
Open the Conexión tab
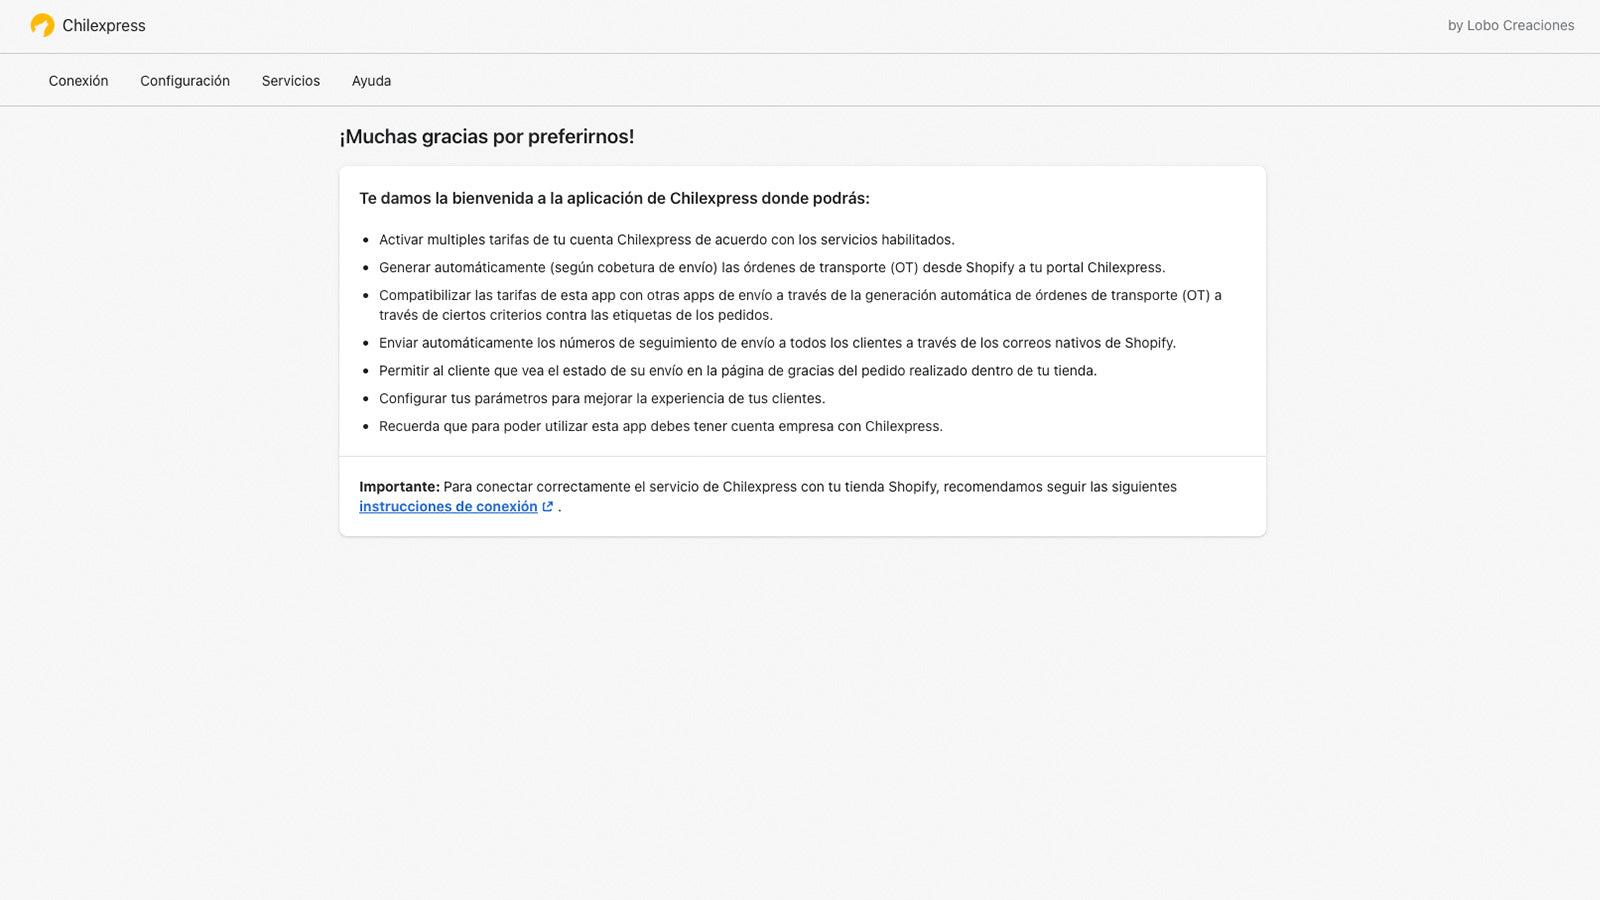click(78, 81)
